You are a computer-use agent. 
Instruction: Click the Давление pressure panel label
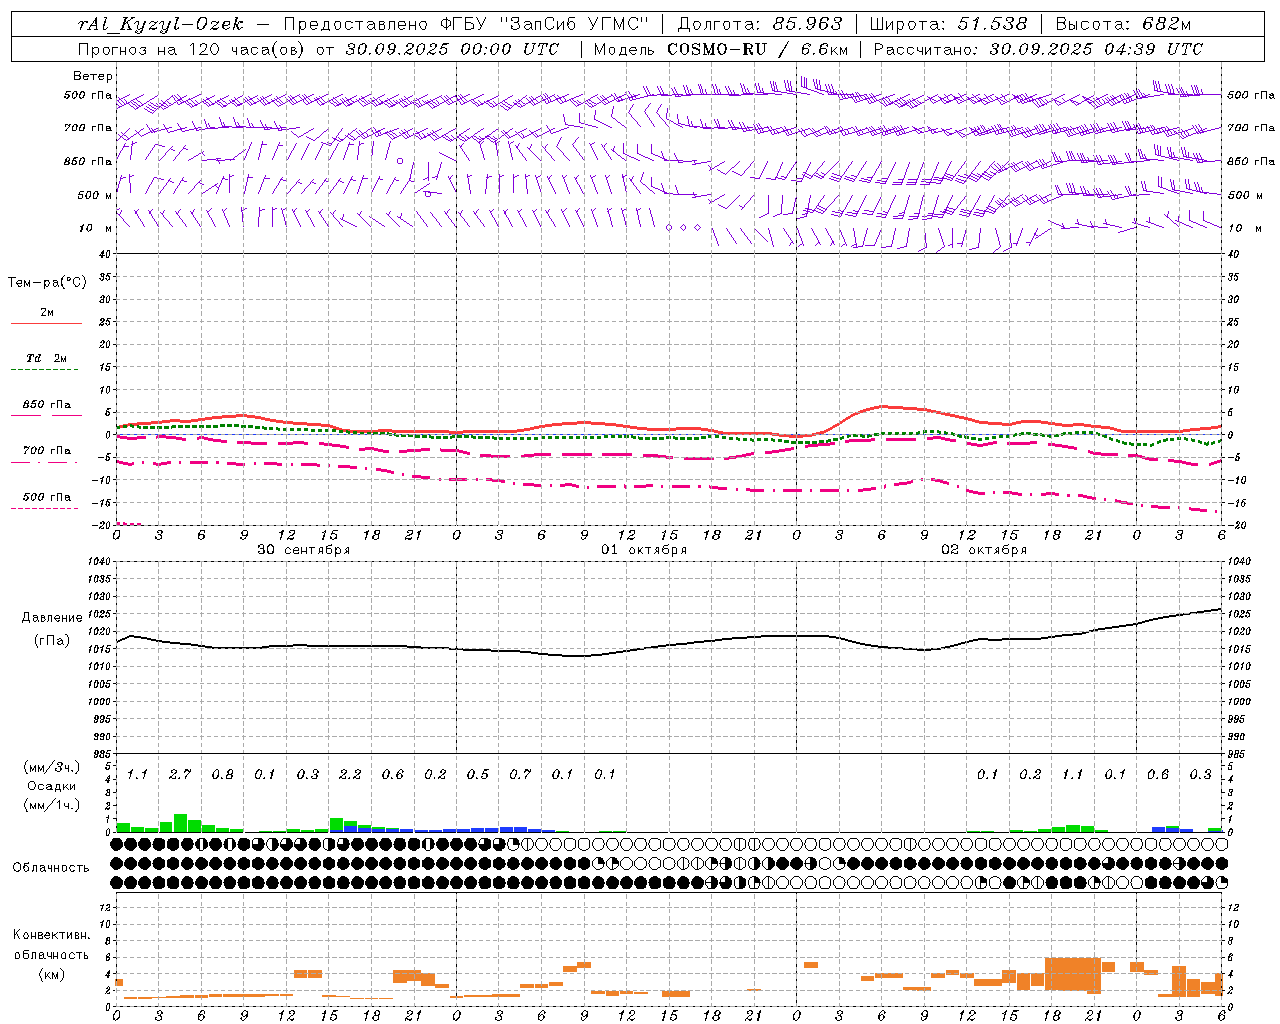(x=52, y=618)
